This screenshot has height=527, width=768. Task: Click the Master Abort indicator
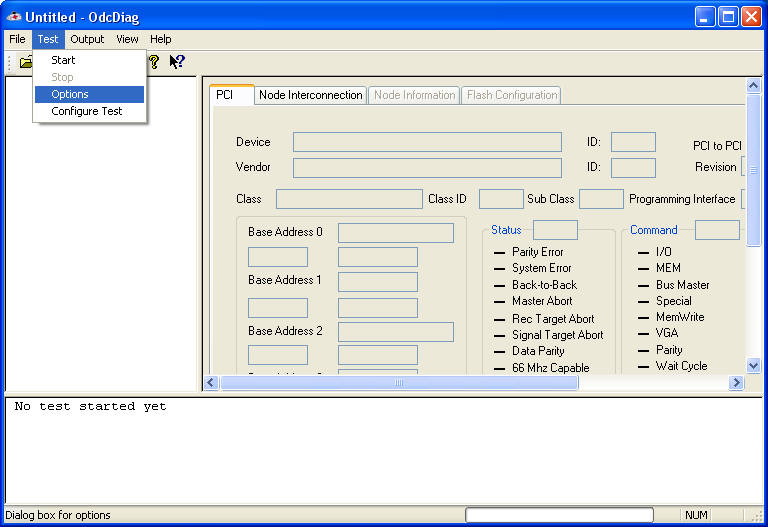pos(500,302)
